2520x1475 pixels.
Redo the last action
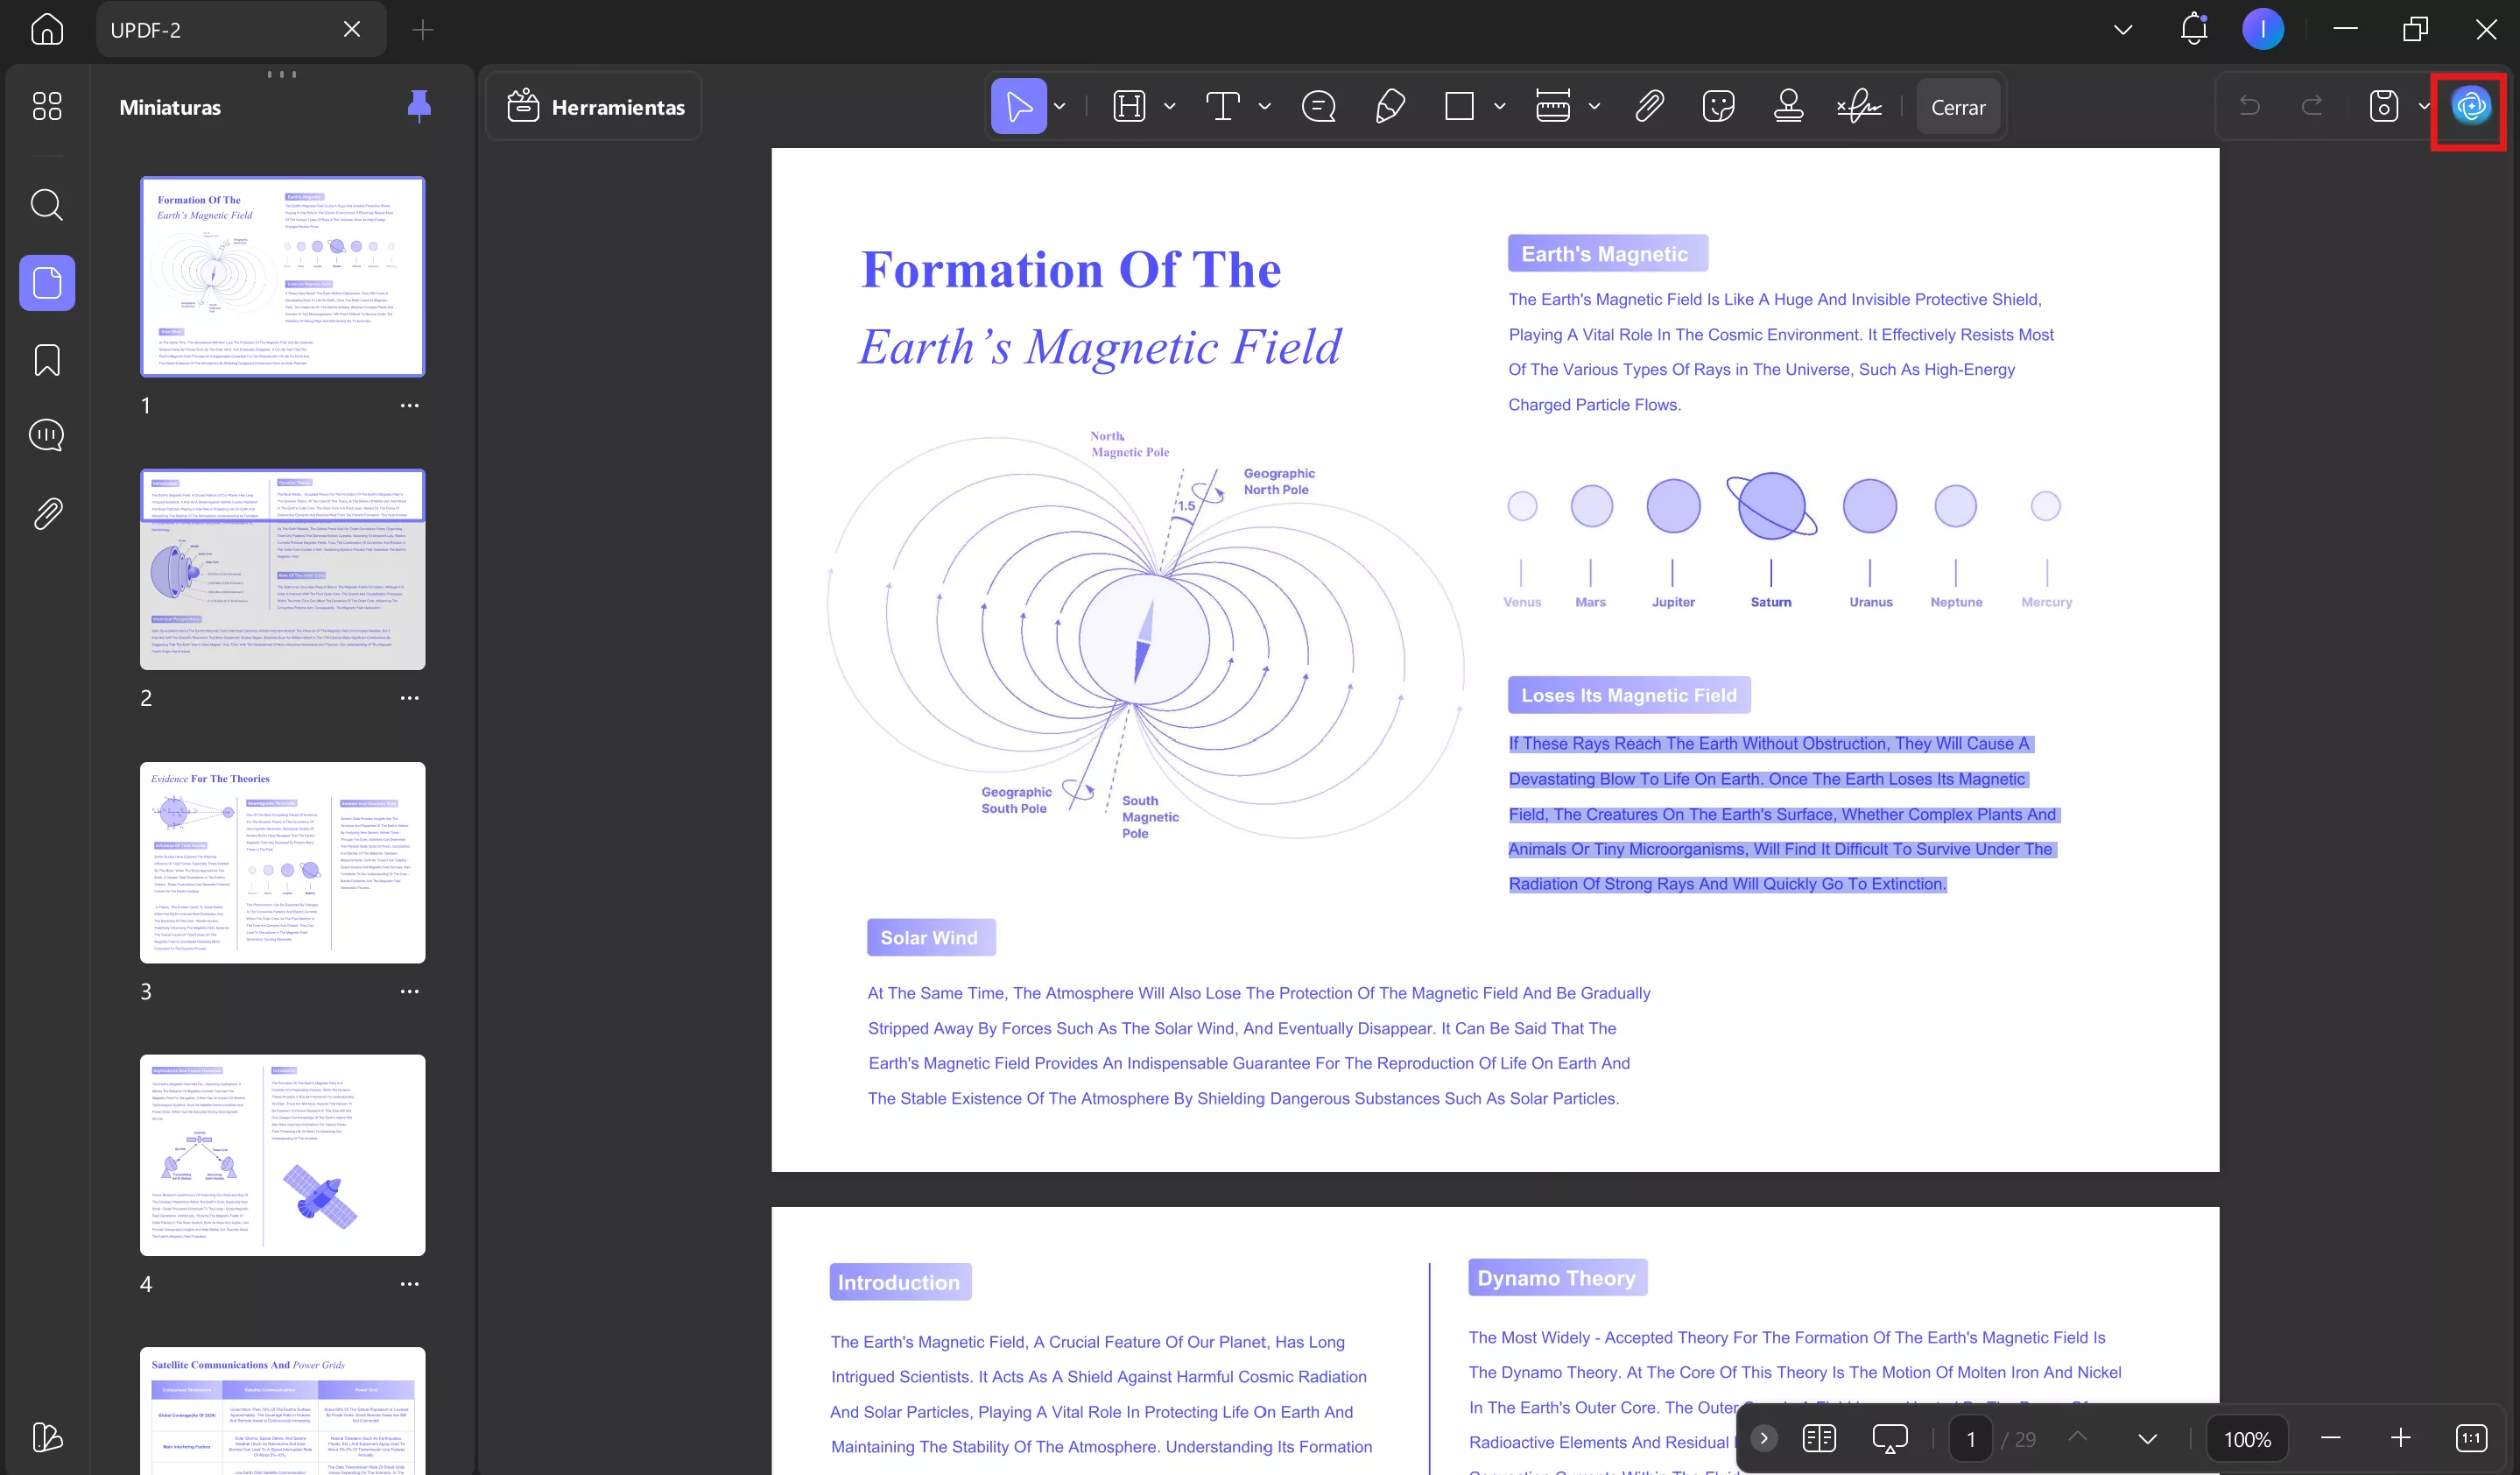tap(2312, 106)
